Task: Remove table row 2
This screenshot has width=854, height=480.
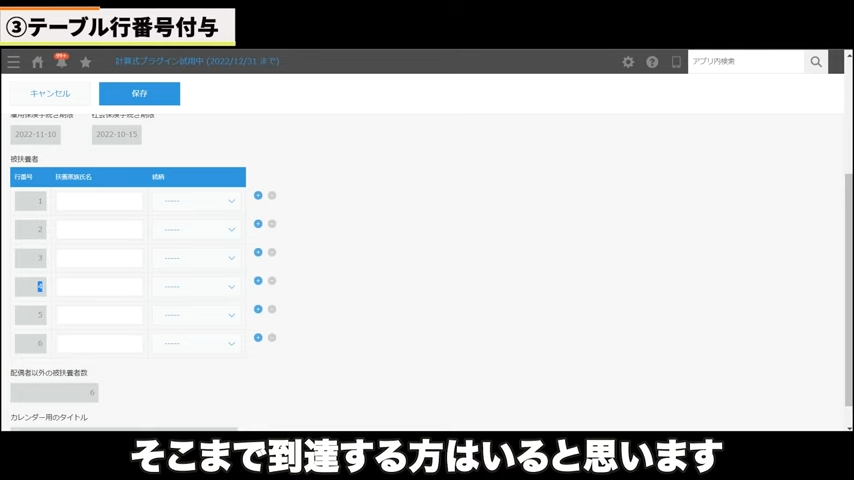Action: pyautogui.click(x=272, y=224)
